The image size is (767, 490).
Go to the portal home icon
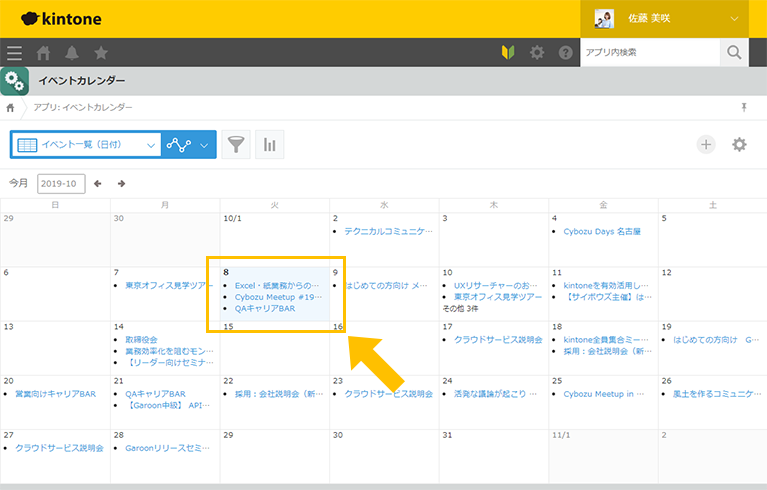click(43, 53)
